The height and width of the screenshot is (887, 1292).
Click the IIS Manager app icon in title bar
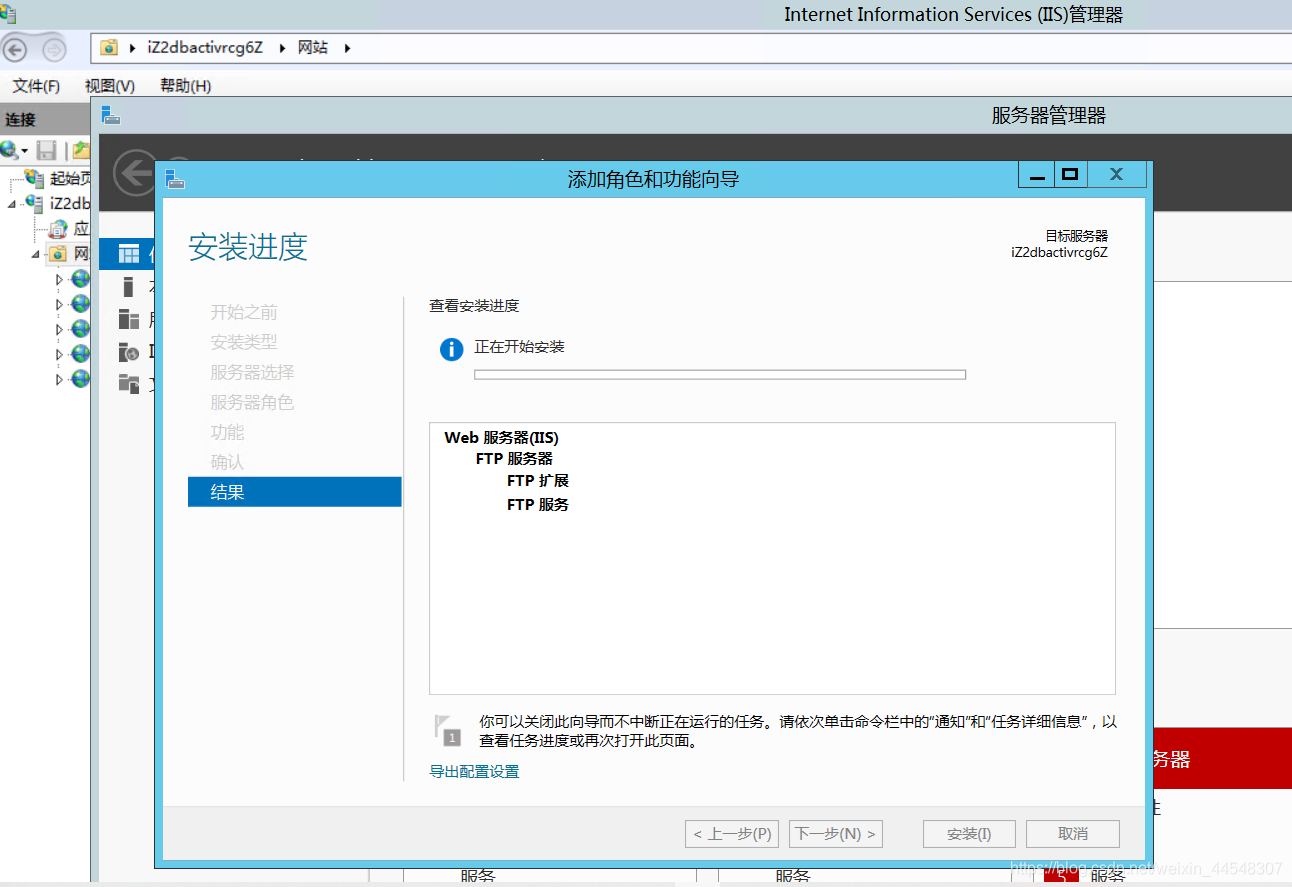click(8, 13)
